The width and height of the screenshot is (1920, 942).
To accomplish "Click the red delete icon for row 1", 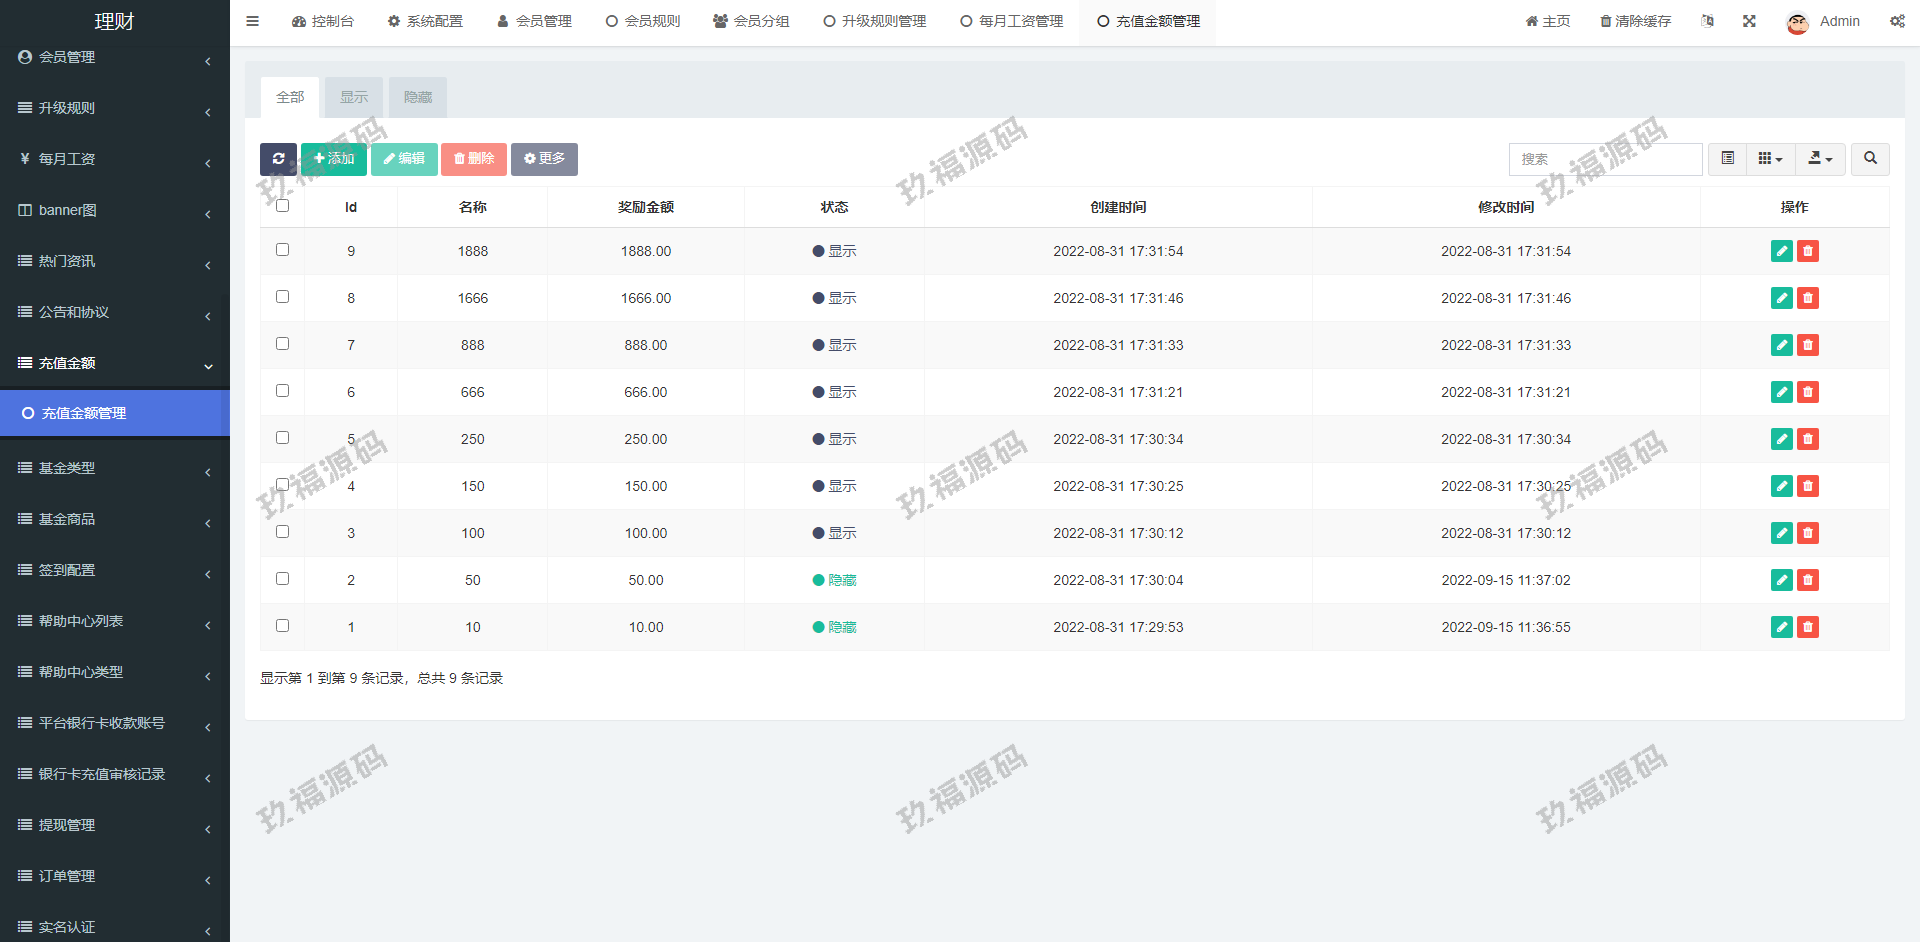I will [x=1807, y=627].
